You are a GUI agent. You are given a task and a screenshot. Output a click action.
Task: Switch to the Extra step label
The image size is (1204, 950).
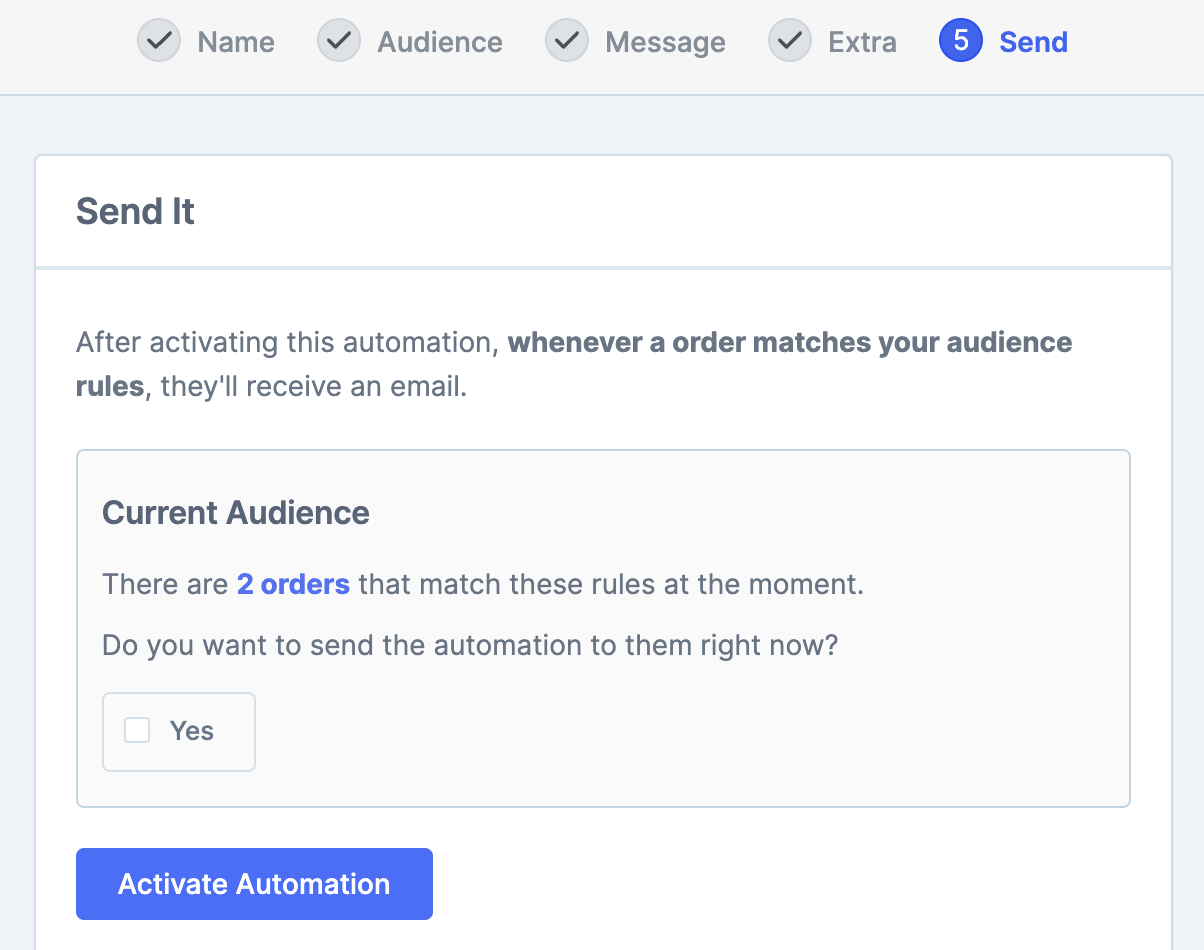[862, 42]
